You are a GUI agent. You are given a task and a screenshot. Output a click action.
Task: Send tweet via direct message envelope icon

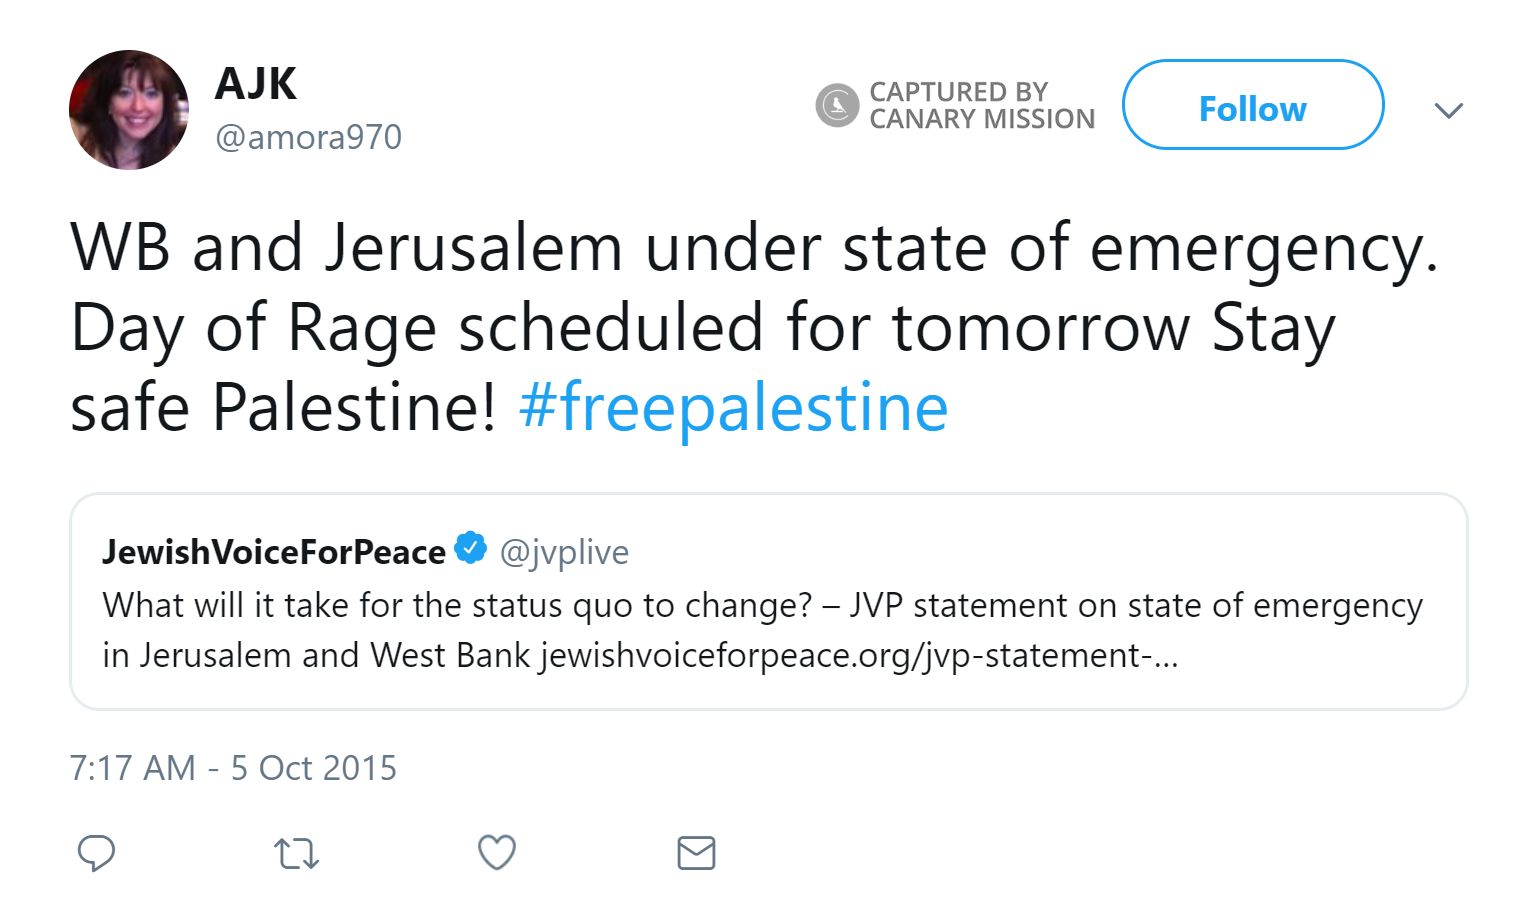pyautogui.click(x=696, y=853)
